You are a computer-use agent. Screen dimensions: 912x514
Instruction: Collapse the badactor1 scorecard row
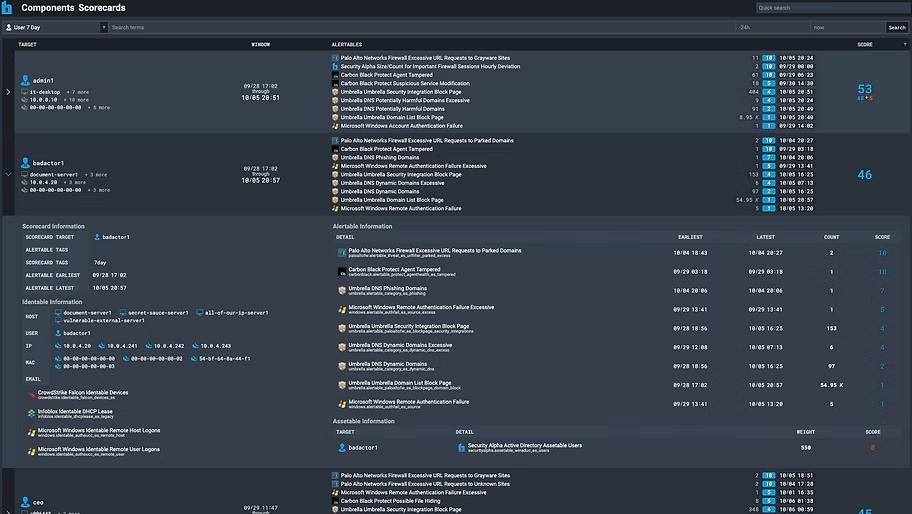click(8, 174)
